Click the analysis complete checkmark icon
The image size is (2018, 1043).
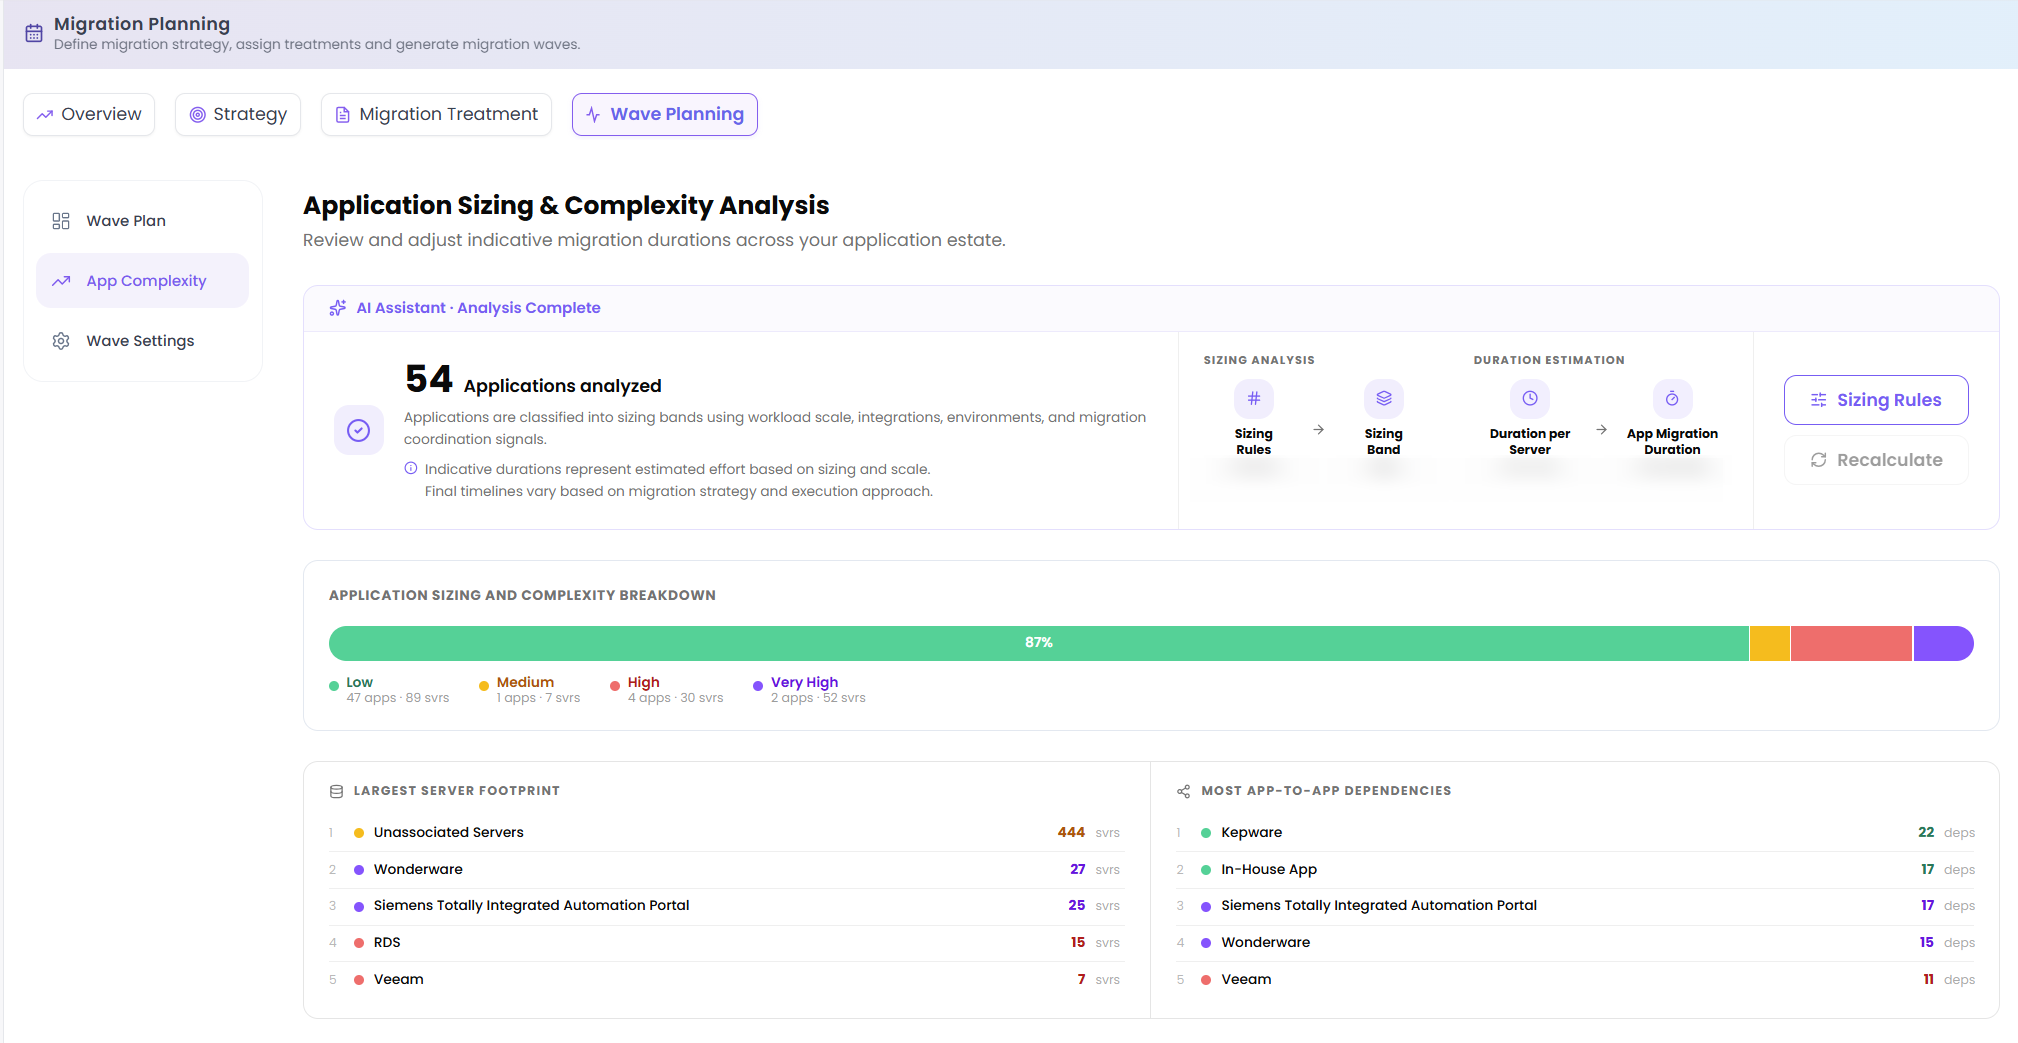coord(359,430)
